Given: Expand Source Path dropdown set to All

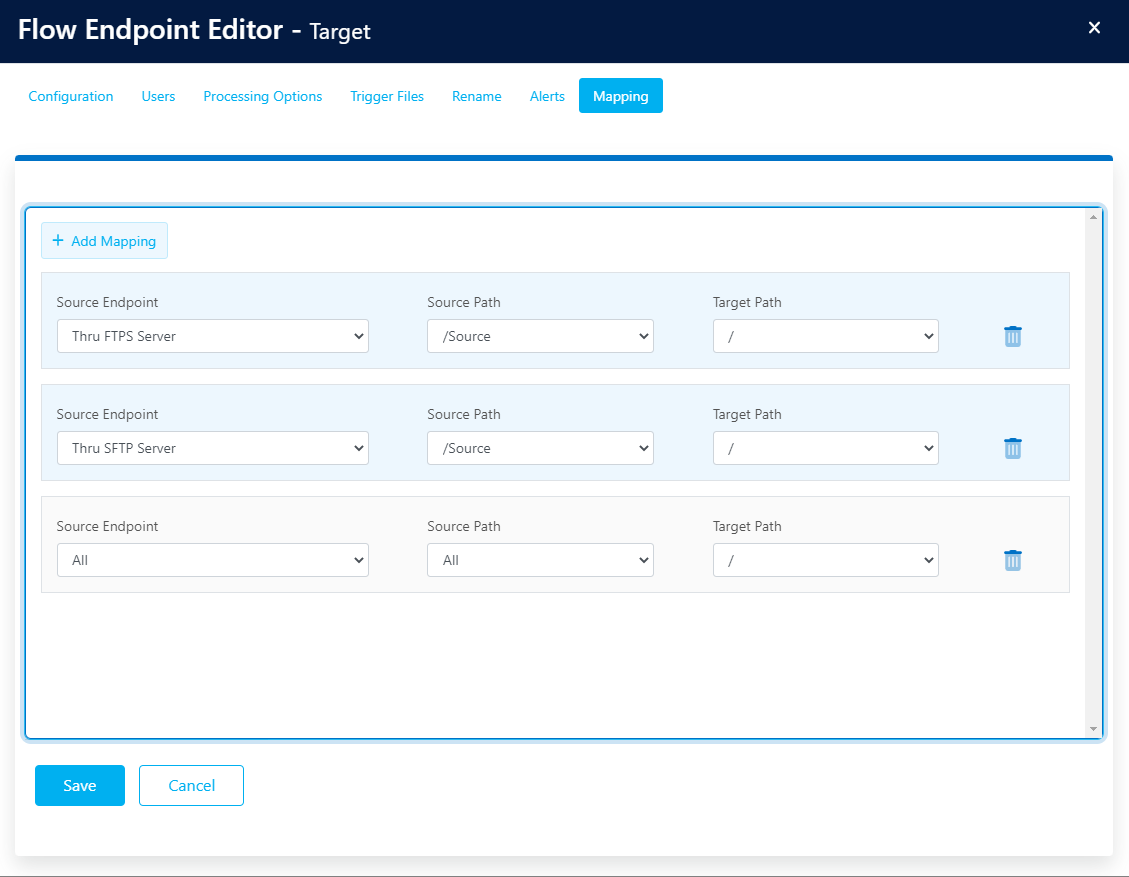Looking at the screenshot, I should pos(540,560).
